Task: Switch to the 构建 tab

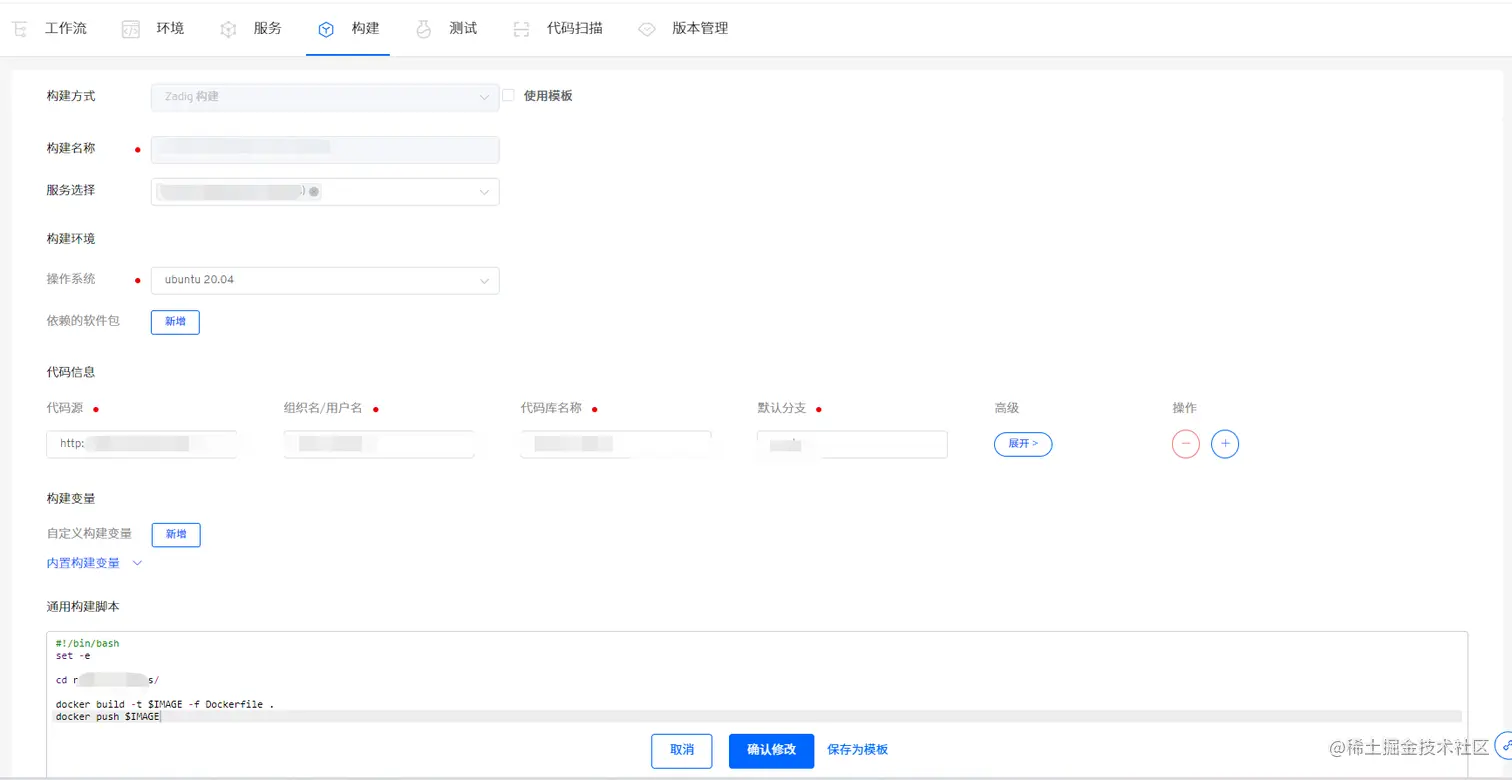Action: (x=366, y=28)
